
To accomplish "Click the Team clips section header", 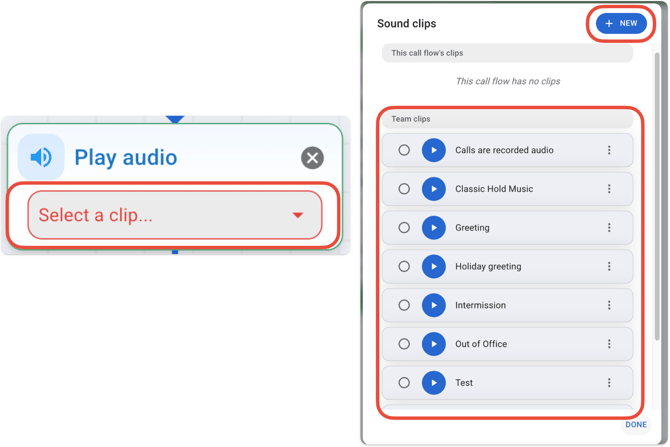I will pyautogui.click(x=507, y=119).
